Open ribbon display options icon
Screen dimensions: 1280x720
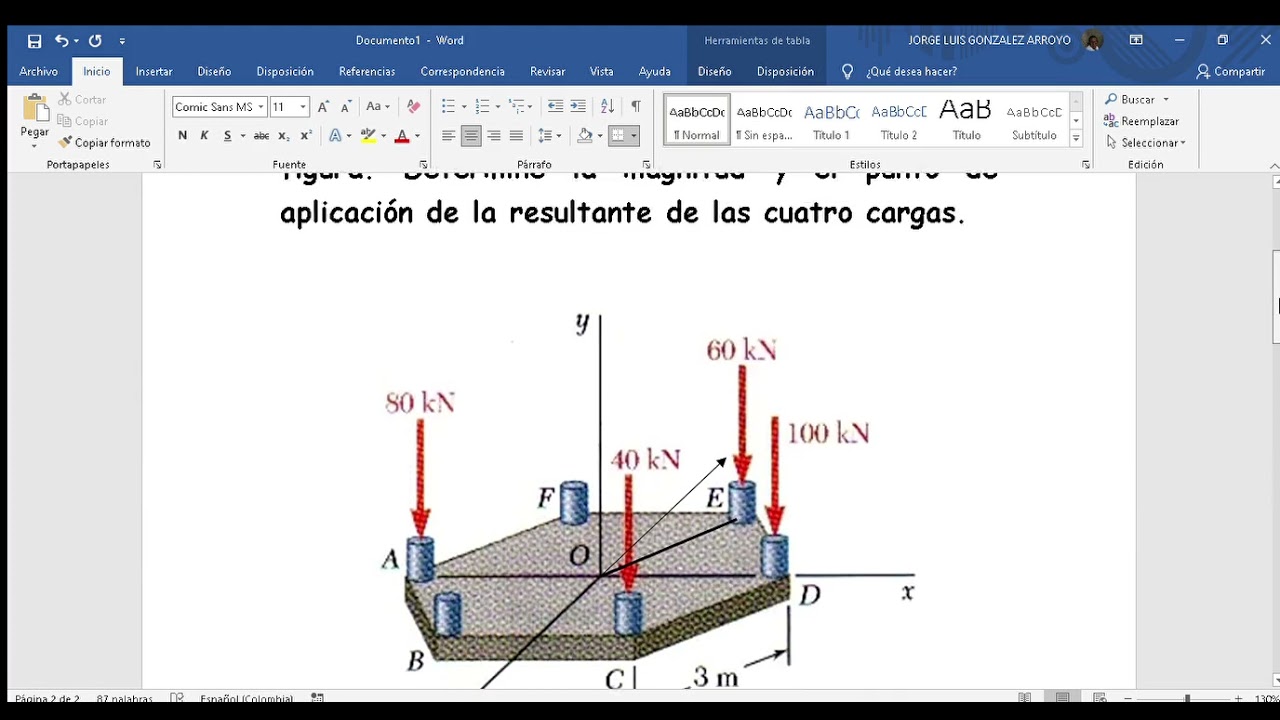1136,41
